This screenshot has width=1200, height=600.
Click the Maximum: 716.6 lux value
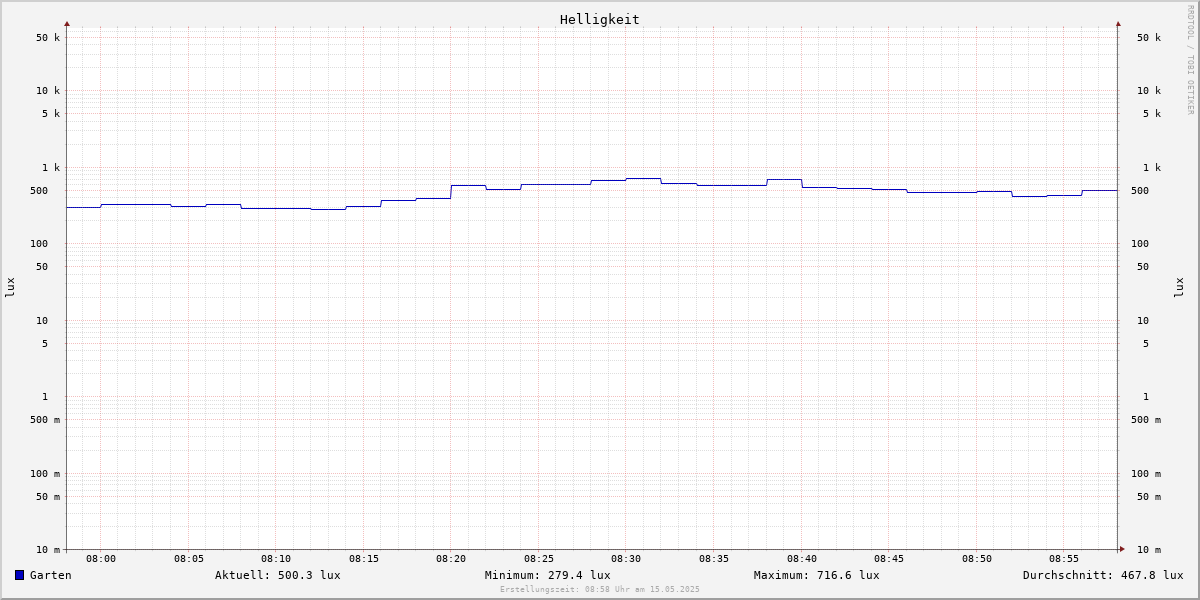(x=817, y=575)
